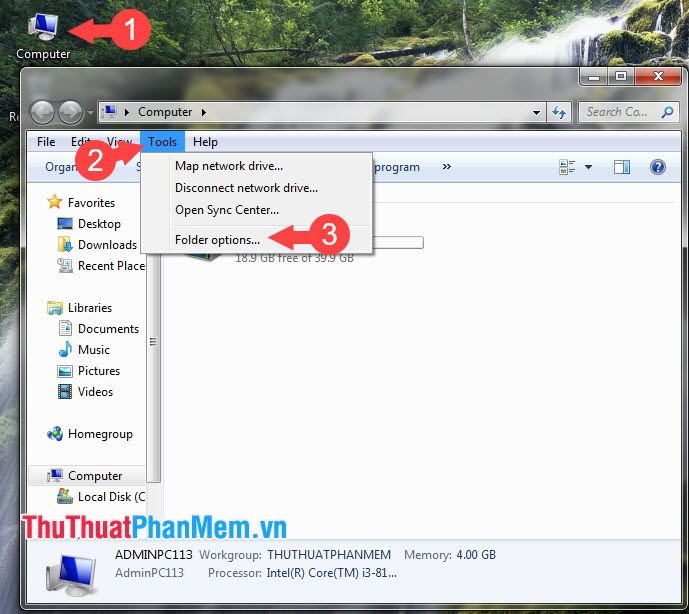The height and width of the screenshot is (614, 689).
Task: Click the search magnifier icon
Action: coord(667,112)
